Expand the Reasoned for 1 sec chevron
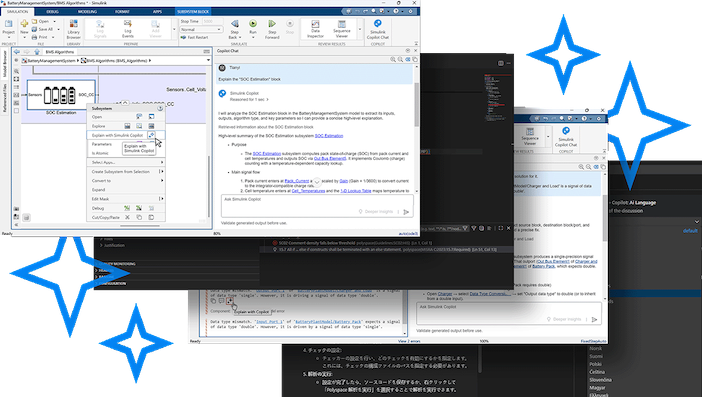Viewport: 702px width, 397px height. [268, 99]
